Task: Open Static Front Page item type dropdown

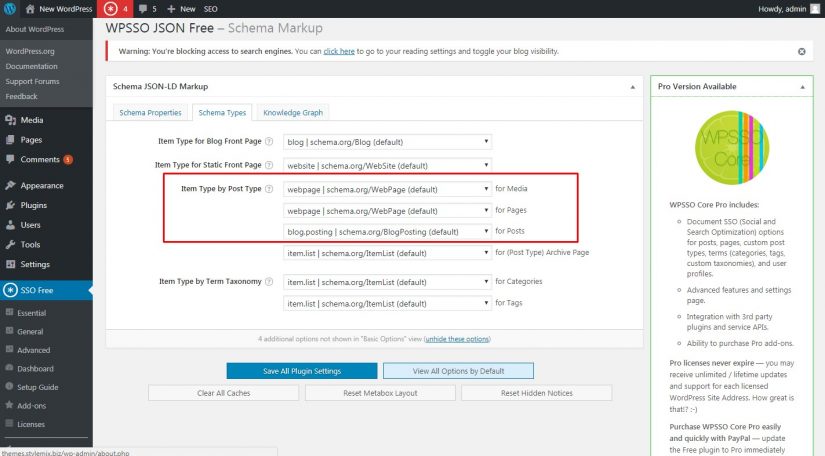Action: 387,166
